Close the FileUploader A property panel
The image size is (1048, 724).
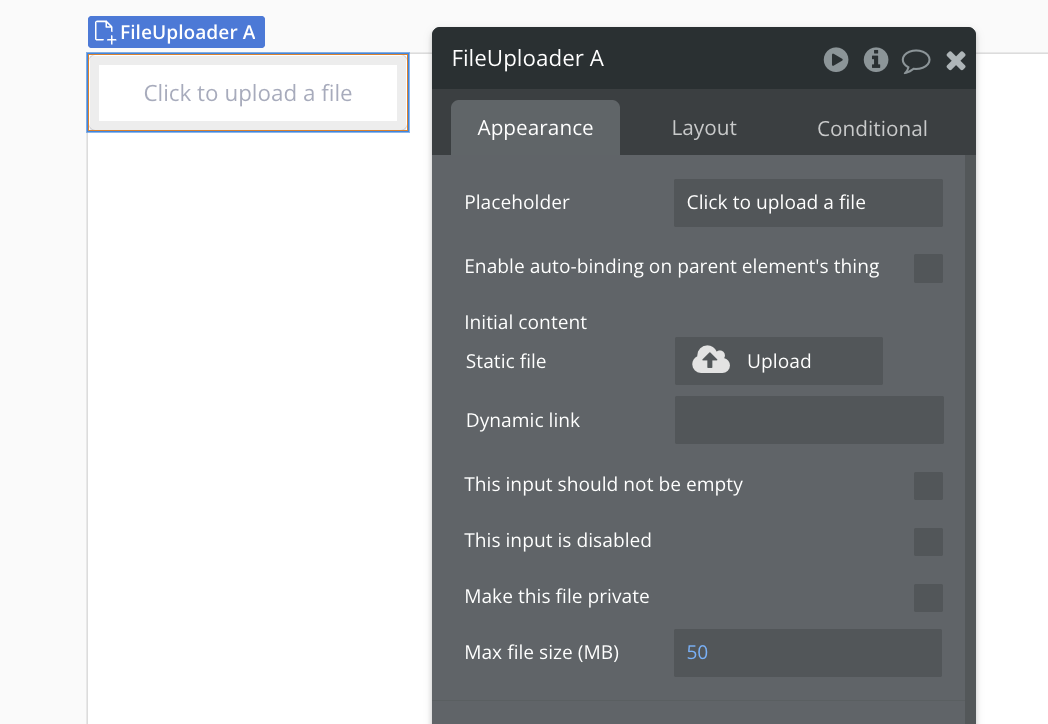[956, 61]
